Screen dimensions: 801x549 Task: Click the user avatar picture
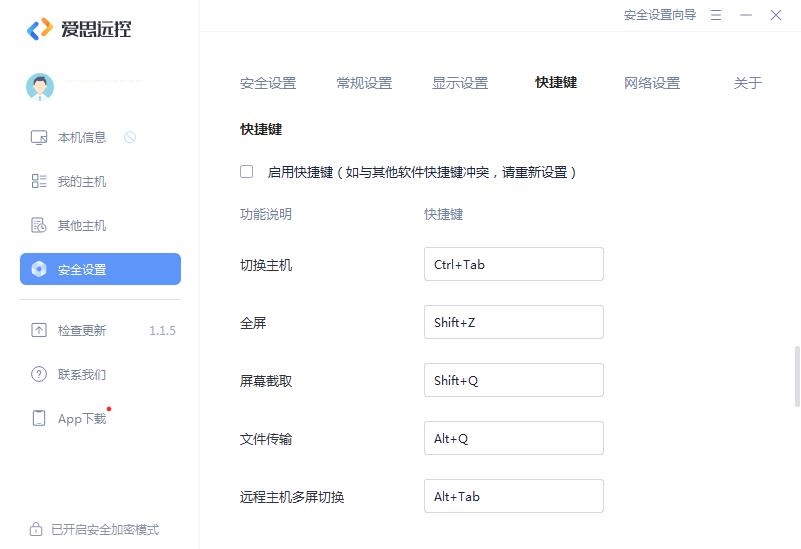40,87
